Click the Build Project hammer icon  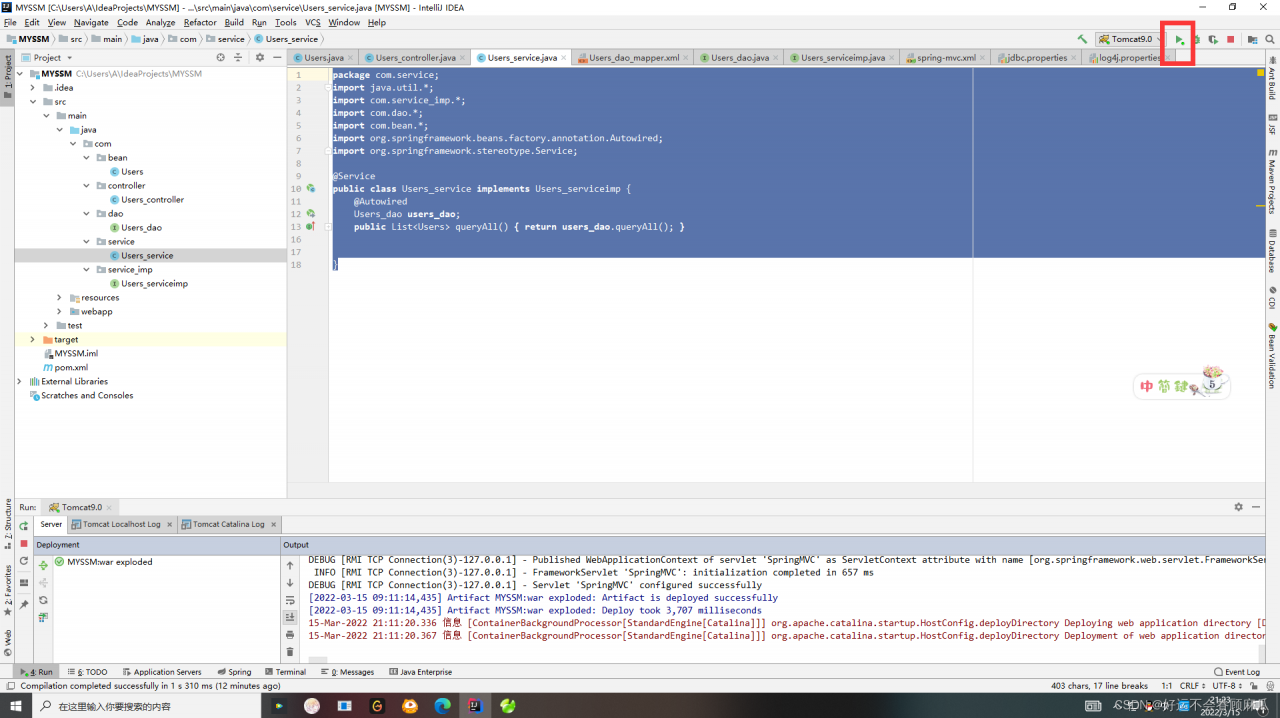pos(1082,40)
